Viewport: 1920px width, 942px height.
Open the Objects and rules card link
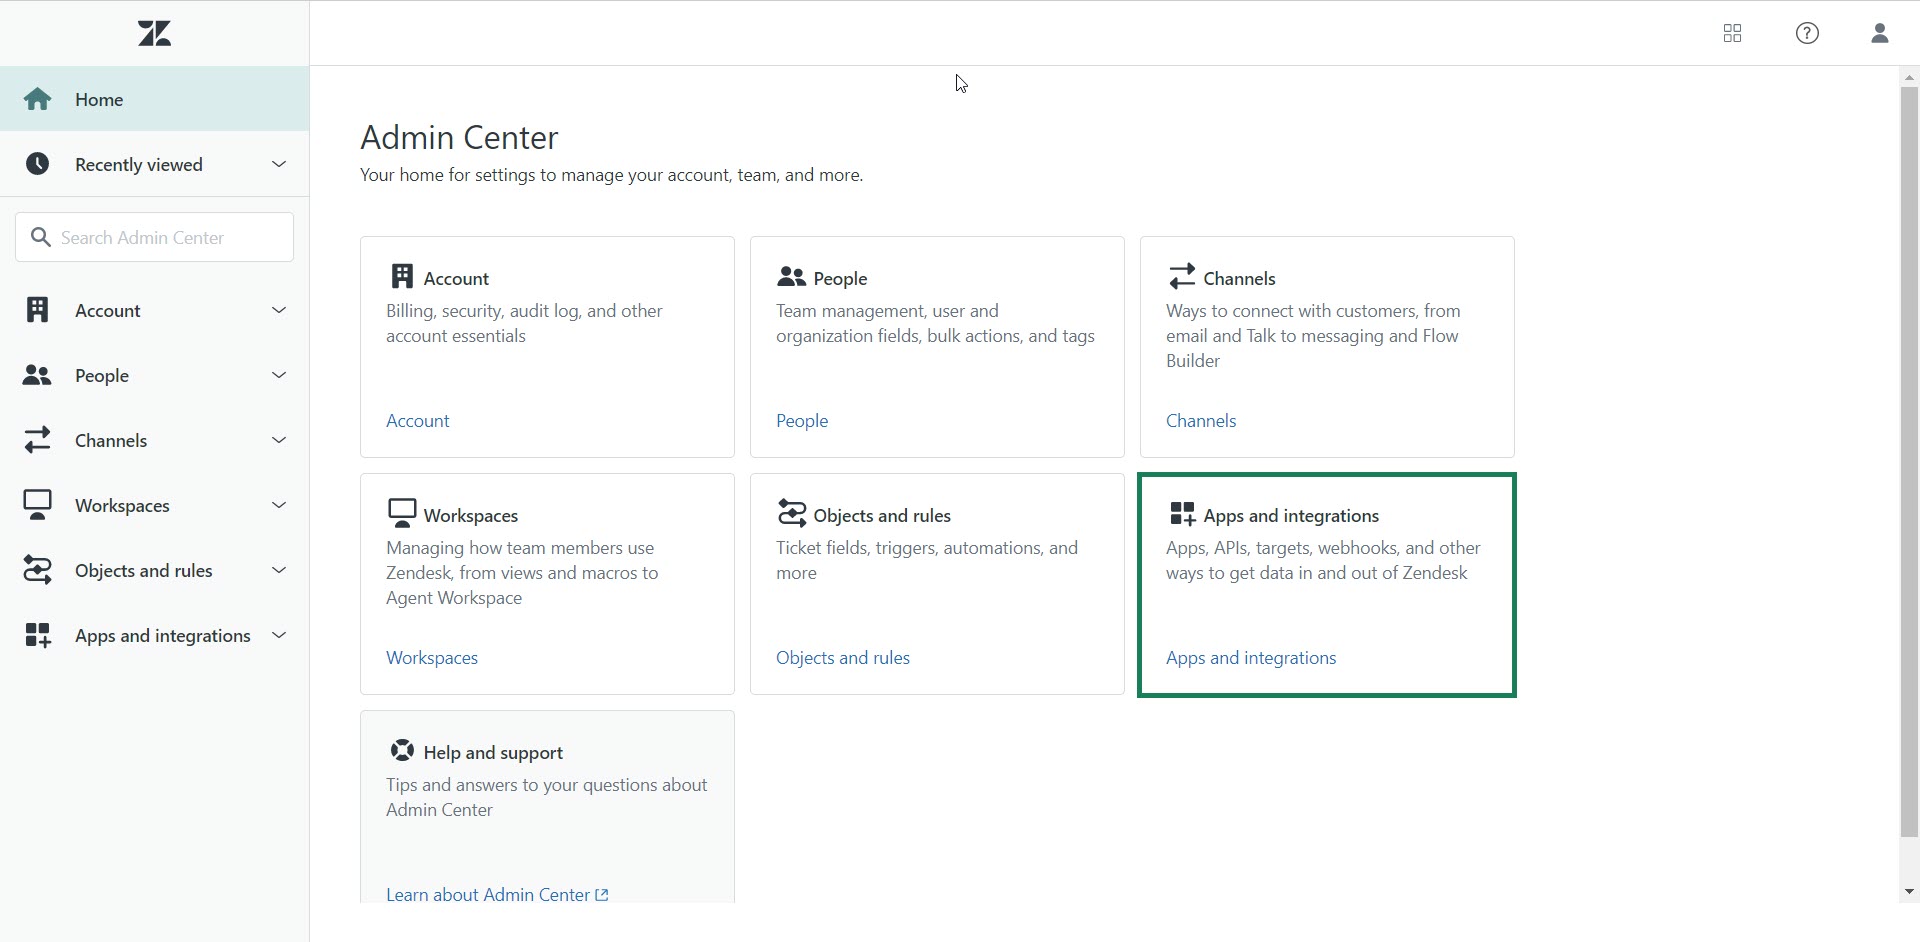842,658
